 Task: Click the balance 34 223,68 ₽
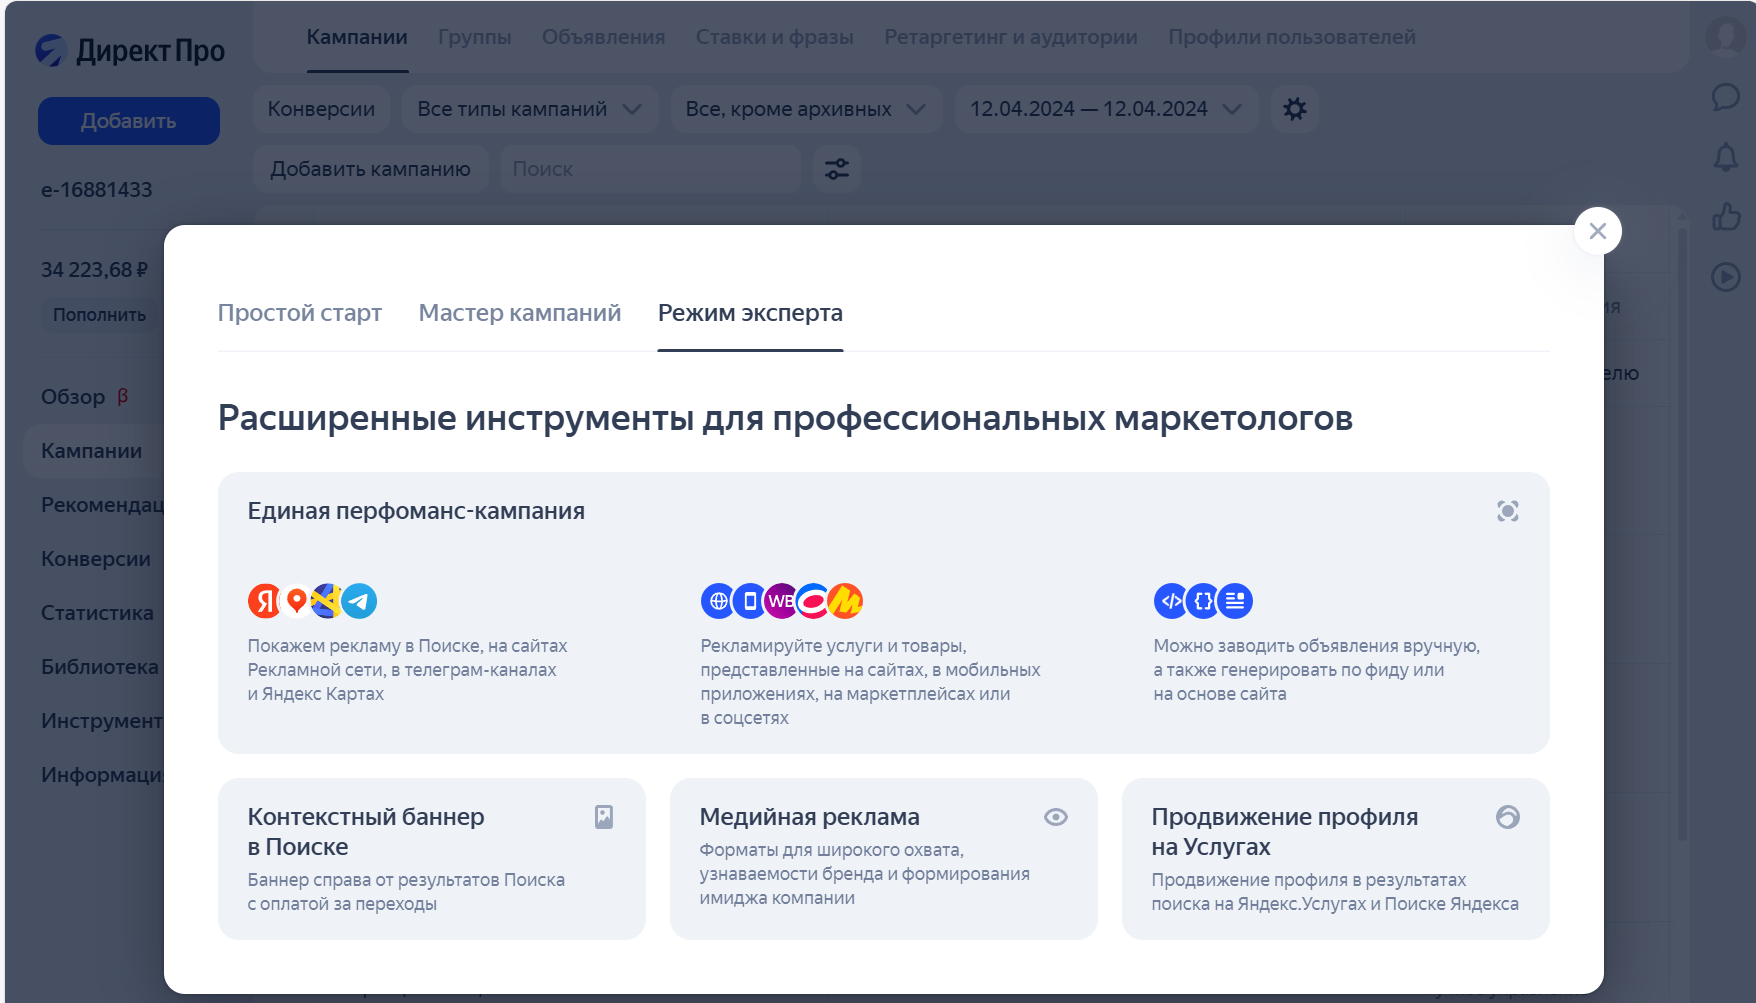coord(94,270)
